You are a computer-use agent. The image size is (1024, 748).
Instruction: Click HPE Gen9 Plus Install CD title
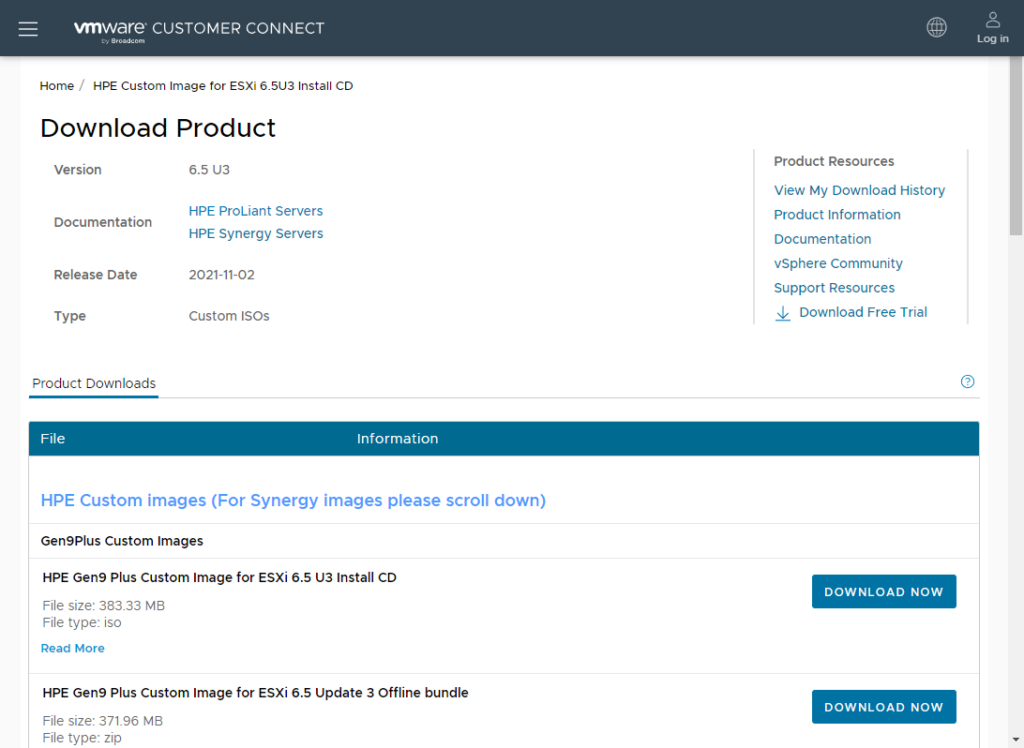(219, 577)
